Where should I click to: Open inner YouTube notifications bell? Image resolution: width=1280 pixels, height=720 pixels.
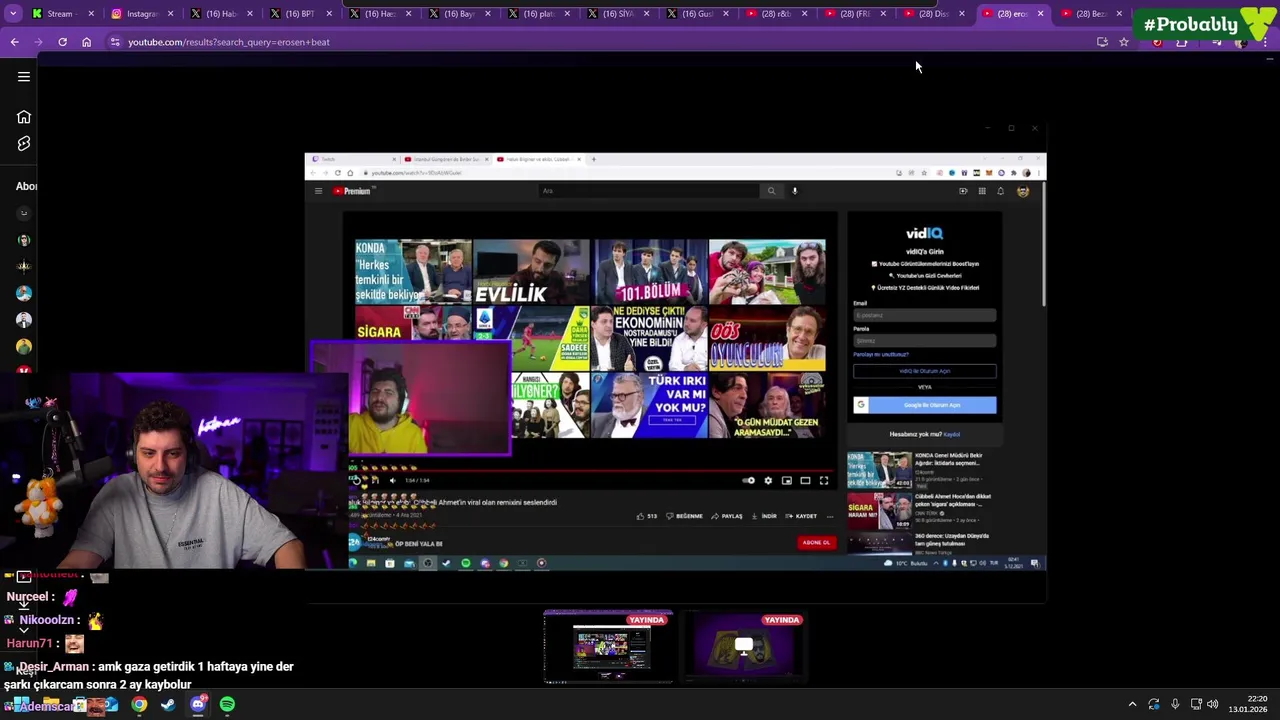tap(1001, 191)
